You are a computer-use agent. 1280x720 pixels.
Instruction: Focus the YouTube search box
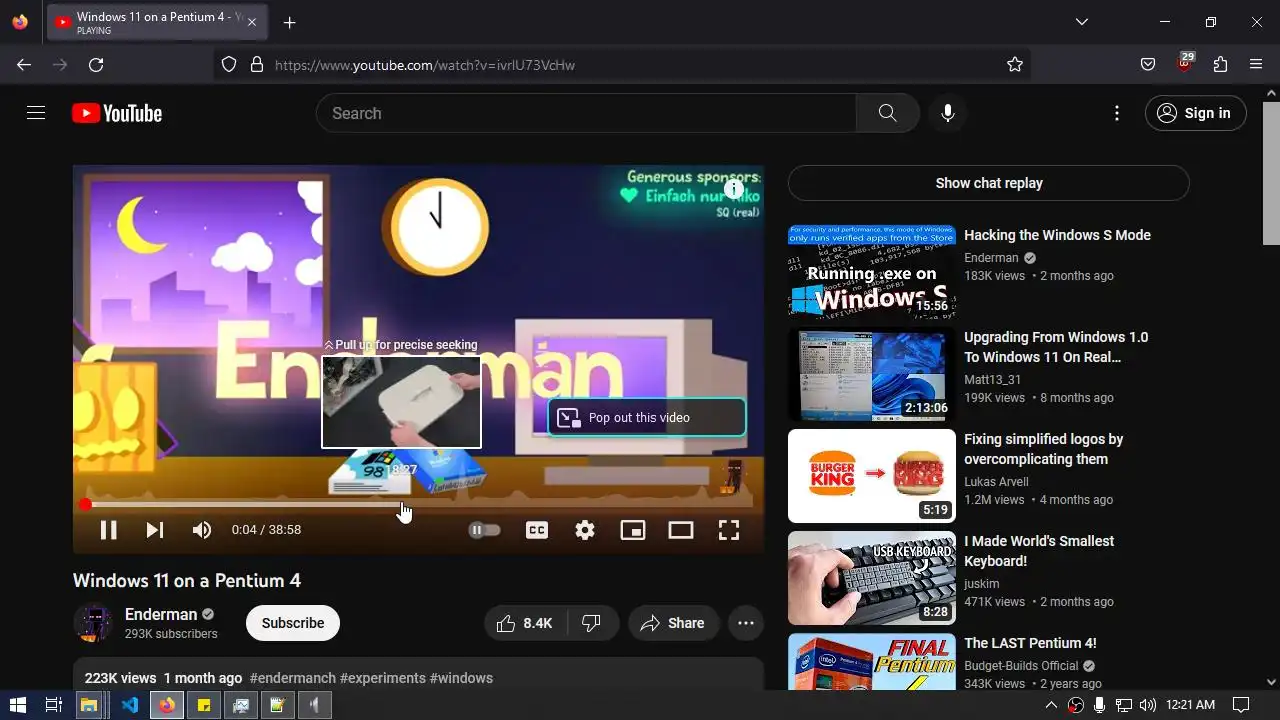pyautogui.click(x=586, y=113)
